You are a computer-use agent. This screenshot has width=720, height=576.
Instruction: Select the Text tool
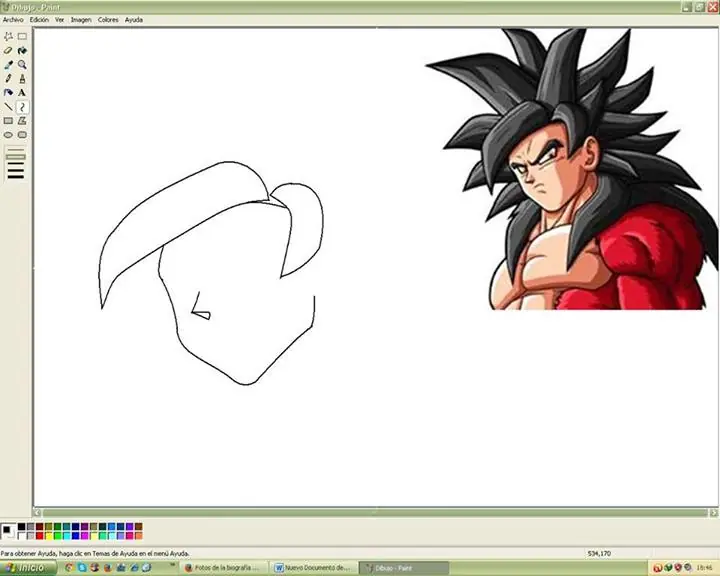(22, 93)
